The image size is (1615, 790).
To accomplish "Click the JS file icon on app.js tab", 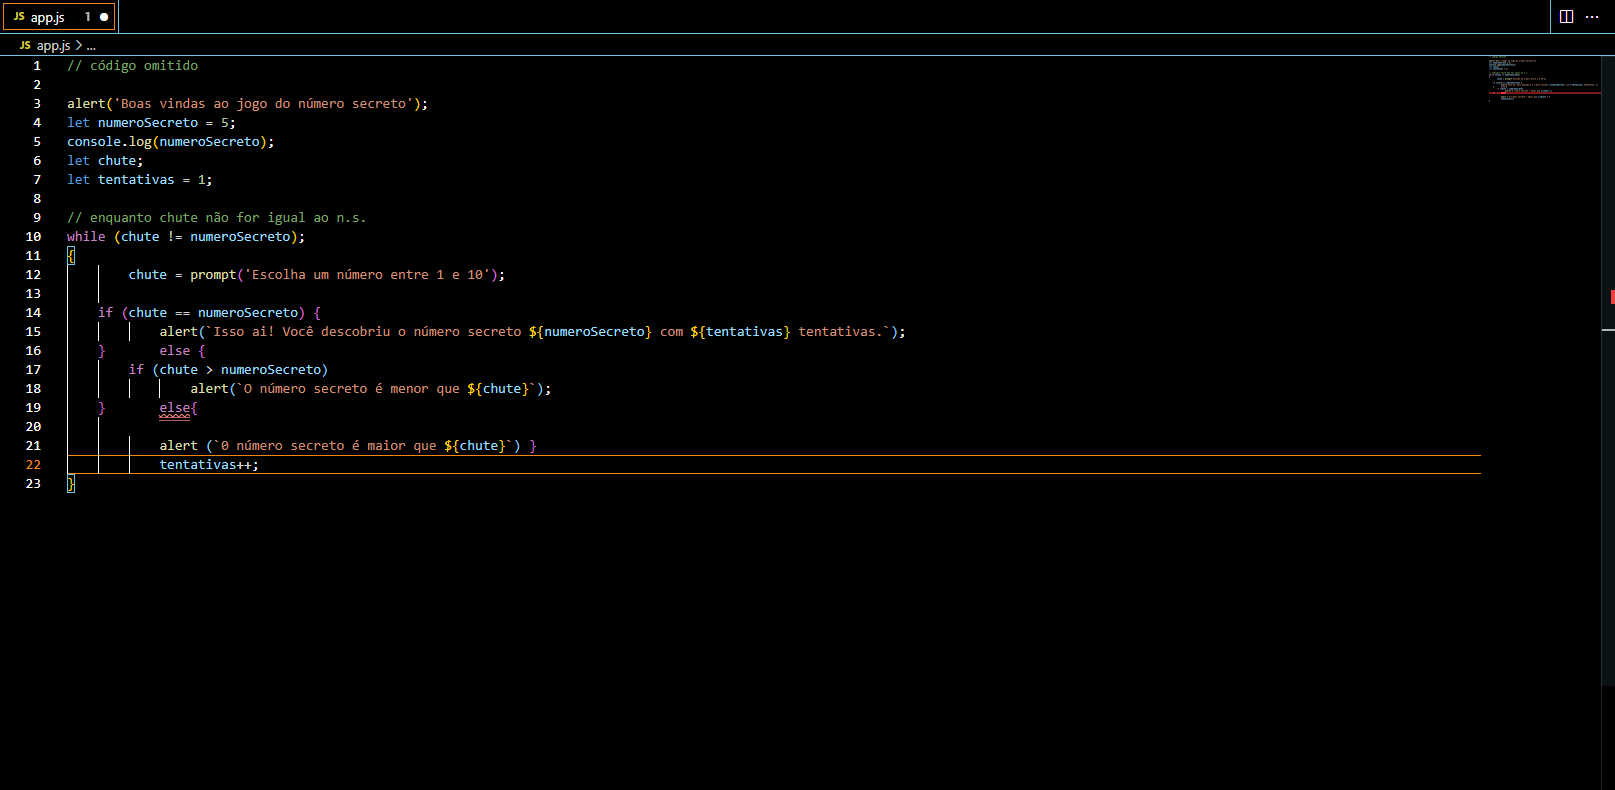I will tap(19, 17).
